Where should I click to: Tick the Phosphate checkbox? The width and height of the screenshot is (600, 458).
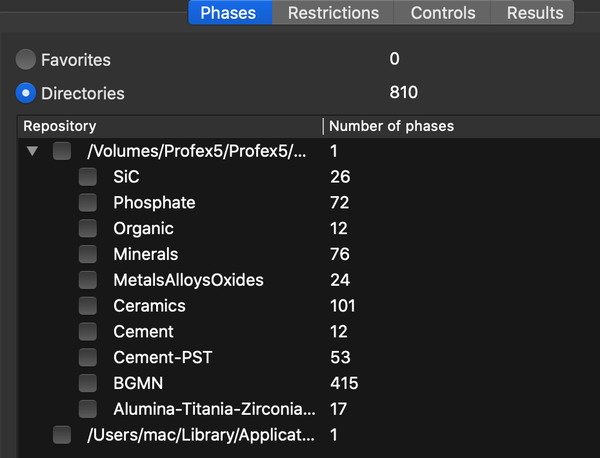click(x=88, y=203)
